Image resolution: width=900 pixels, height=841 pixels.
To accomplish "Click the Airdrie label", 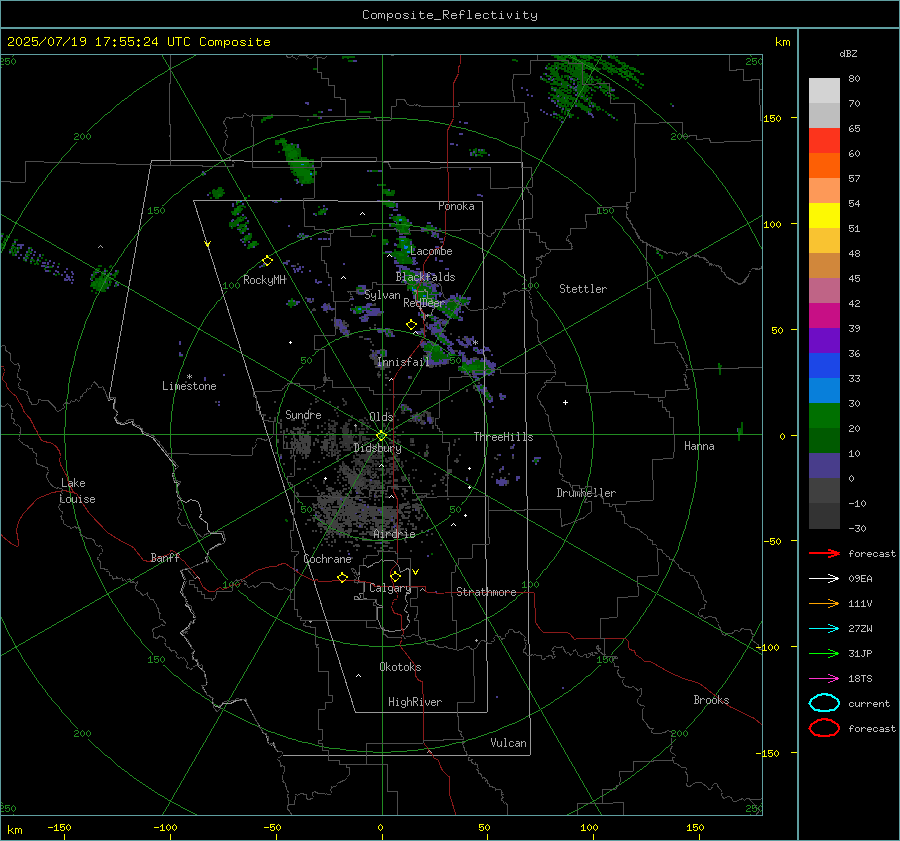I will click(394, 534).
